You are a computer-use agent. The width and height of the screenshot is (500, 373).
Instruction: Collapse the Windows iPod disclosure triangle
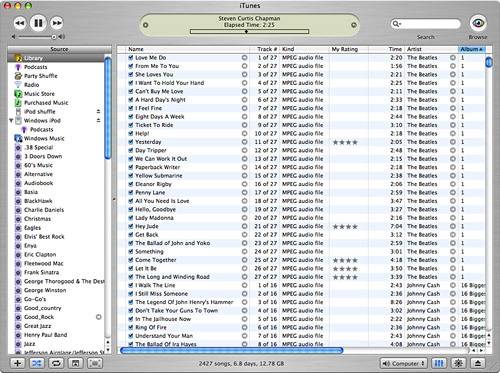[x=11, y=120]
